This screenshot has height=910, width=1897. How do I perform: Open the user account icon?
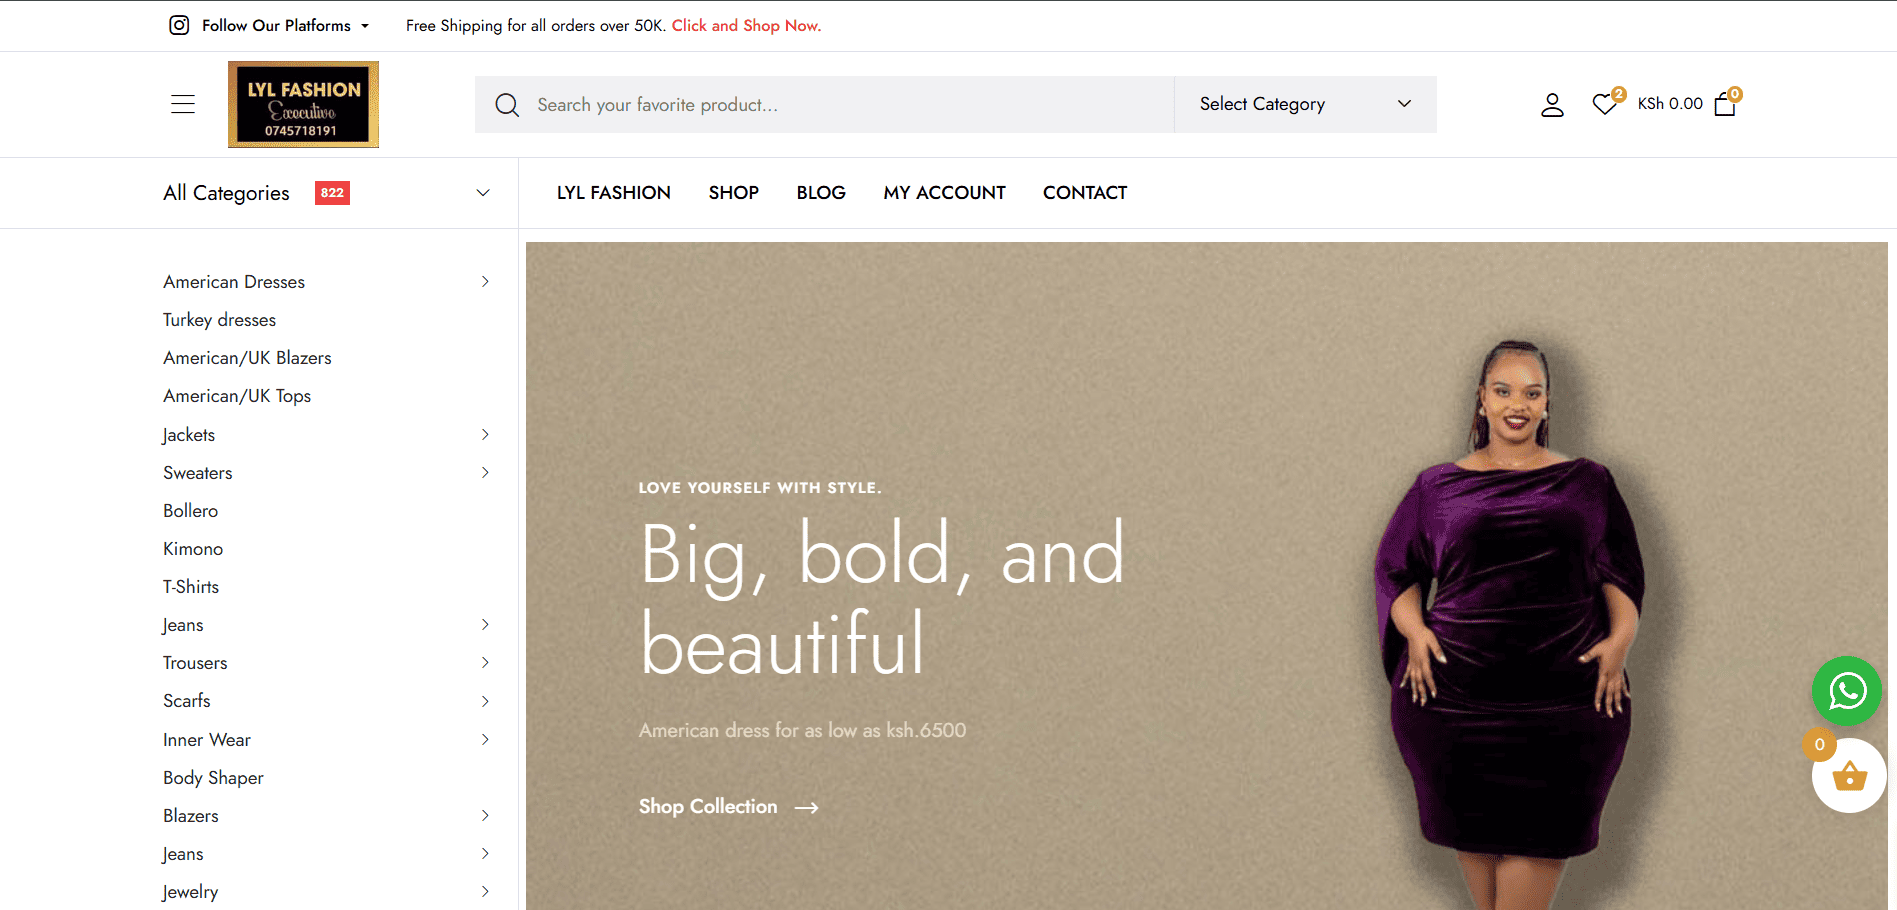(x=1552, y=105)
